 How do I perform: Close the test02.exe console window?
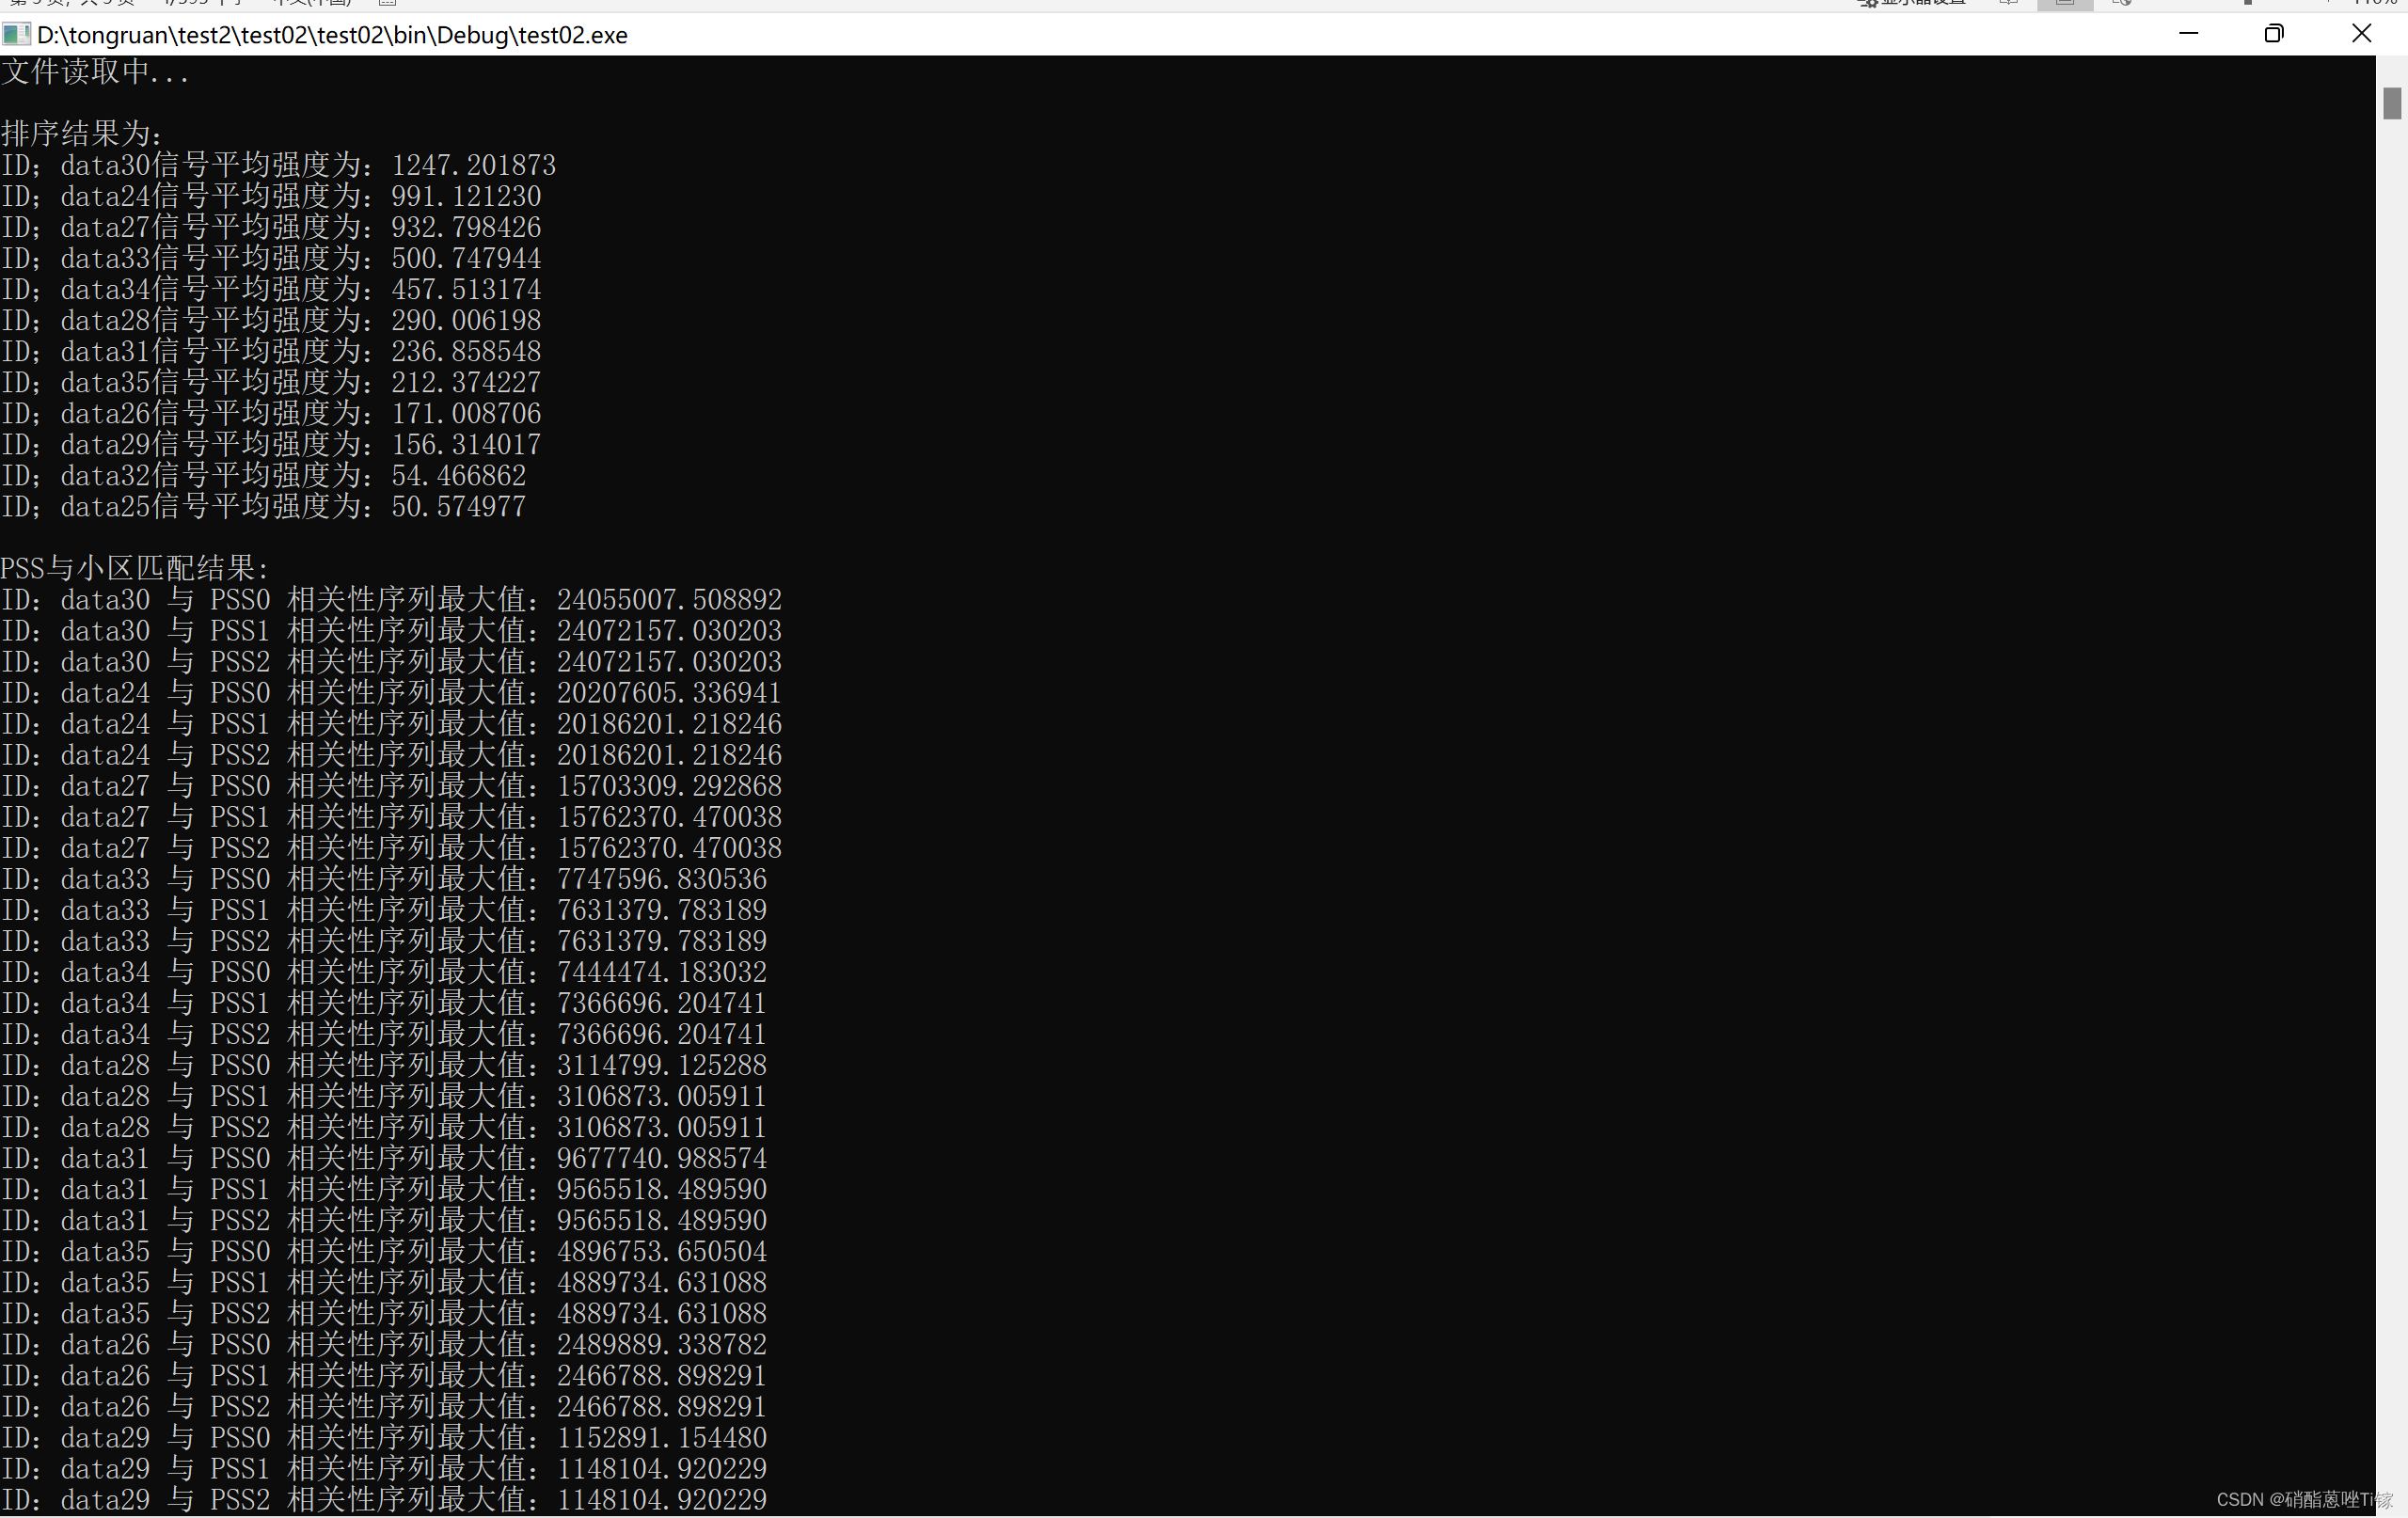coord(2362,34)
